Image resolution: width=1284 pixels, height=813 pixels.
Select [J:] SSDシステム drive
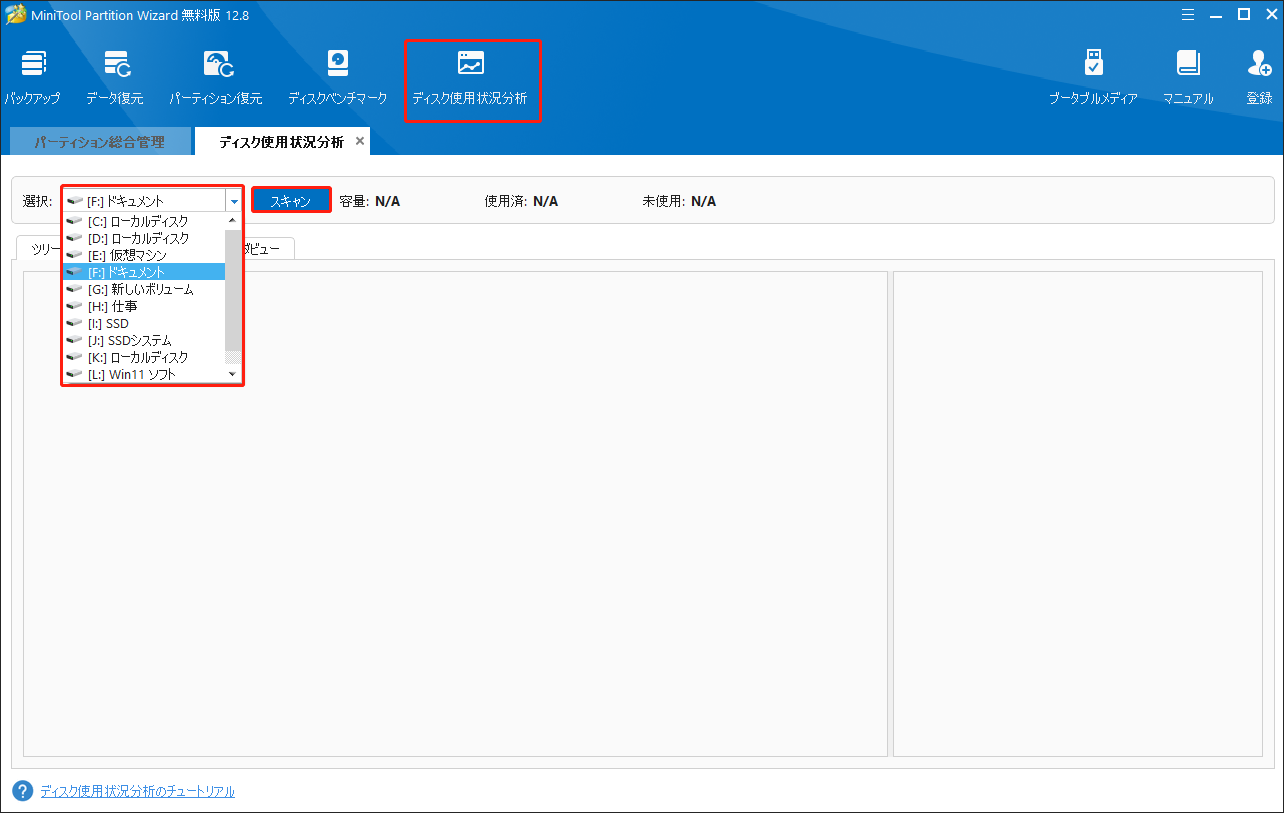click(144, 340)
